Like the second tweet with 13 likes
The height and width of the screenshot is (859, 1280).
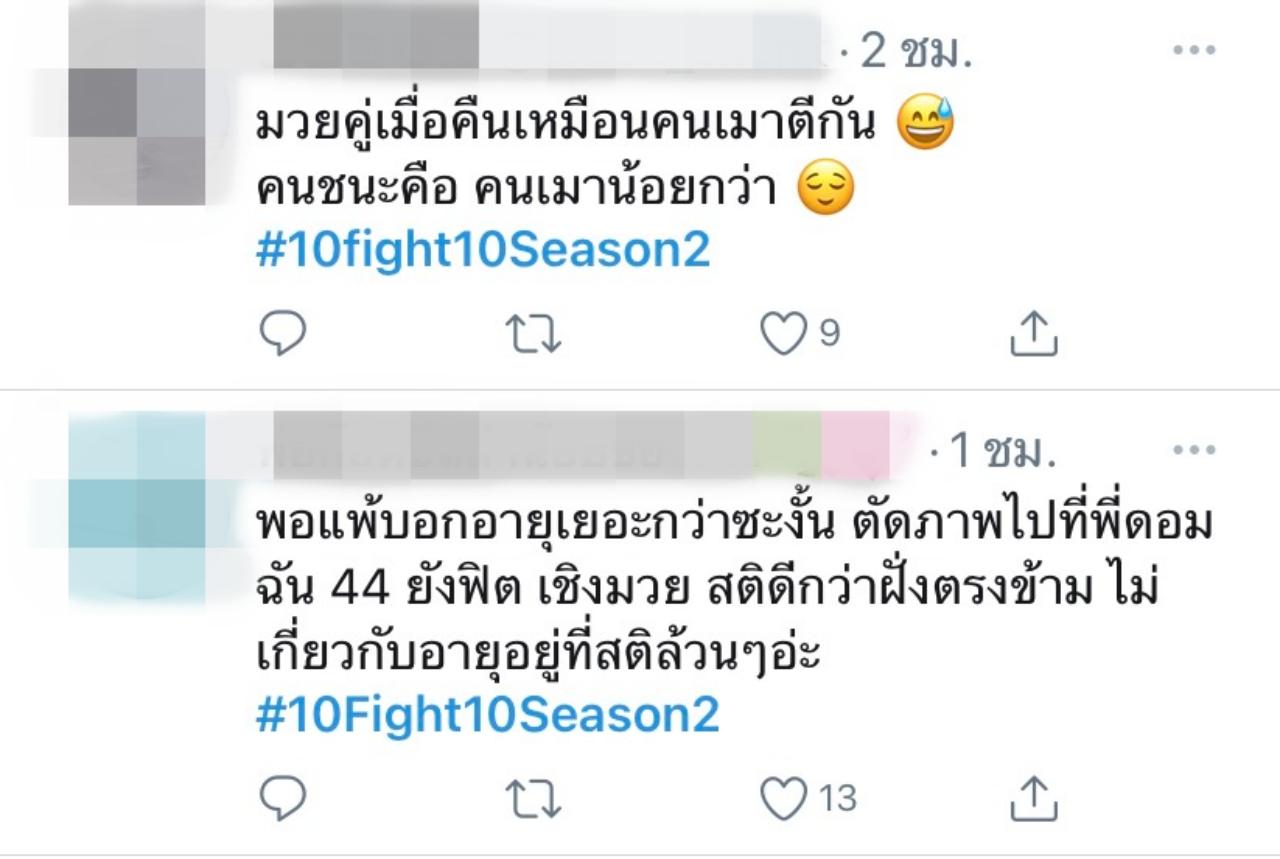pos(808,799)
